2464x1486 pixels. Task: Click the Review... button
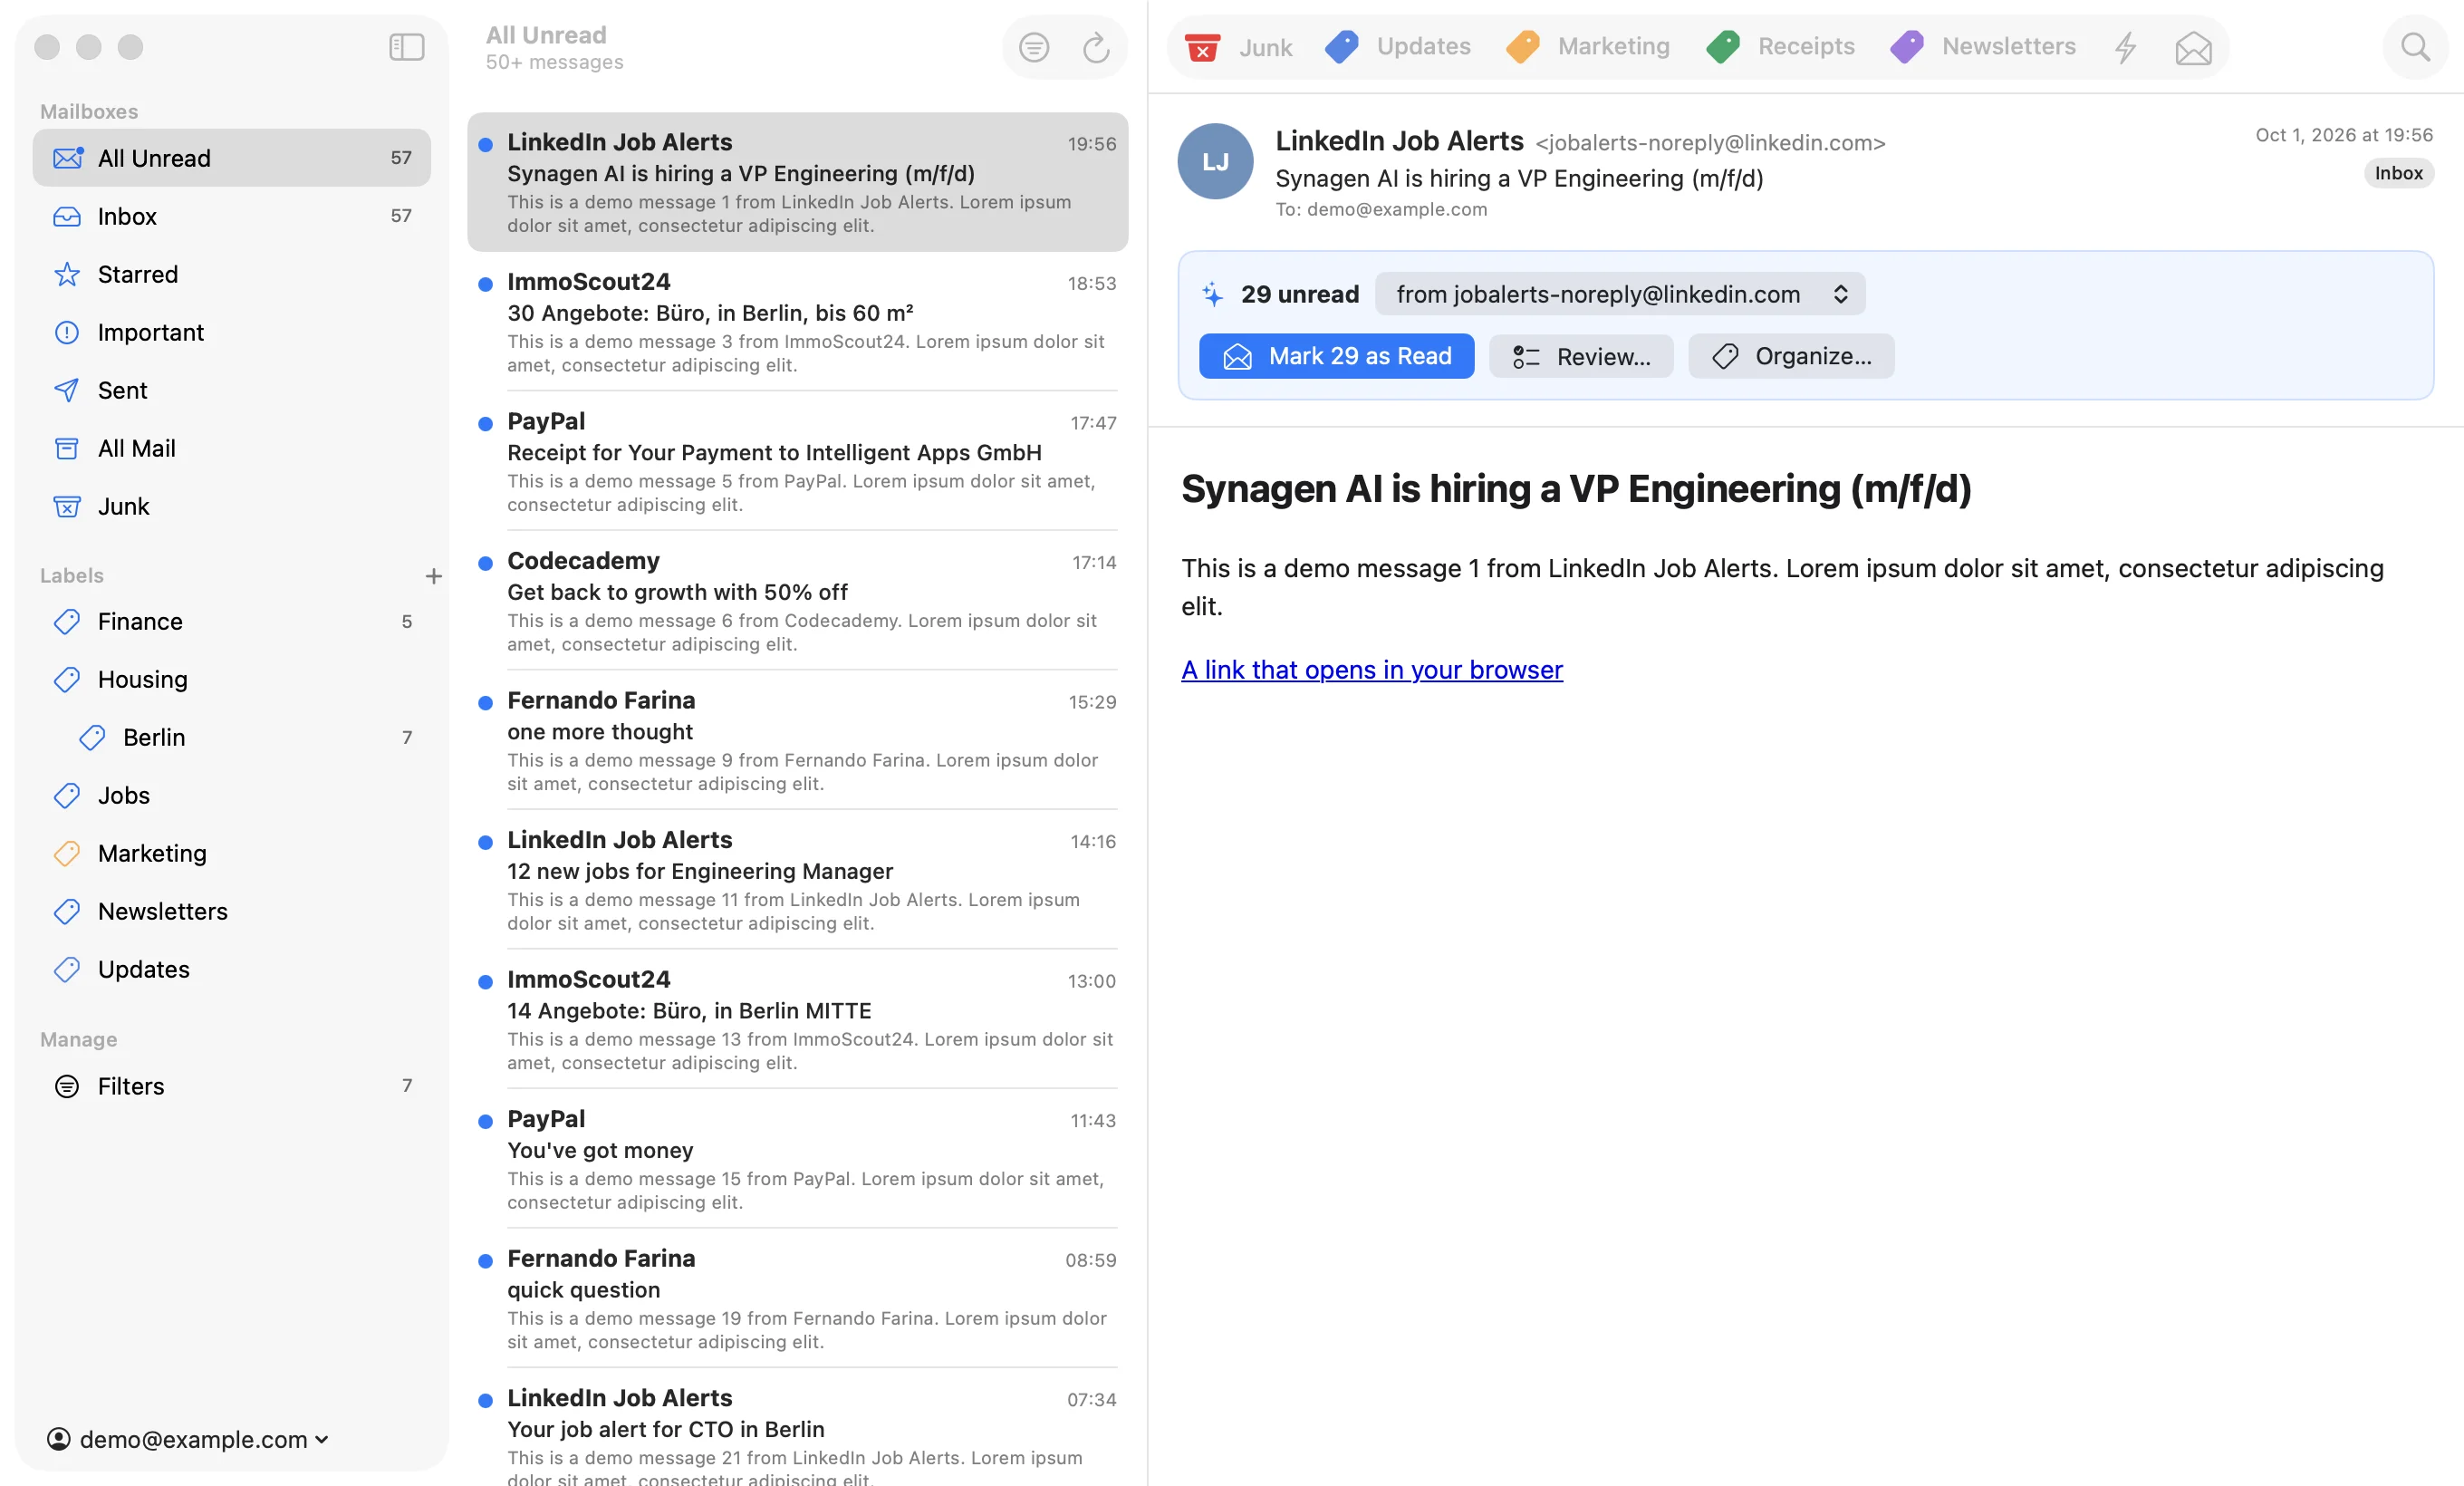(1581, 356)
